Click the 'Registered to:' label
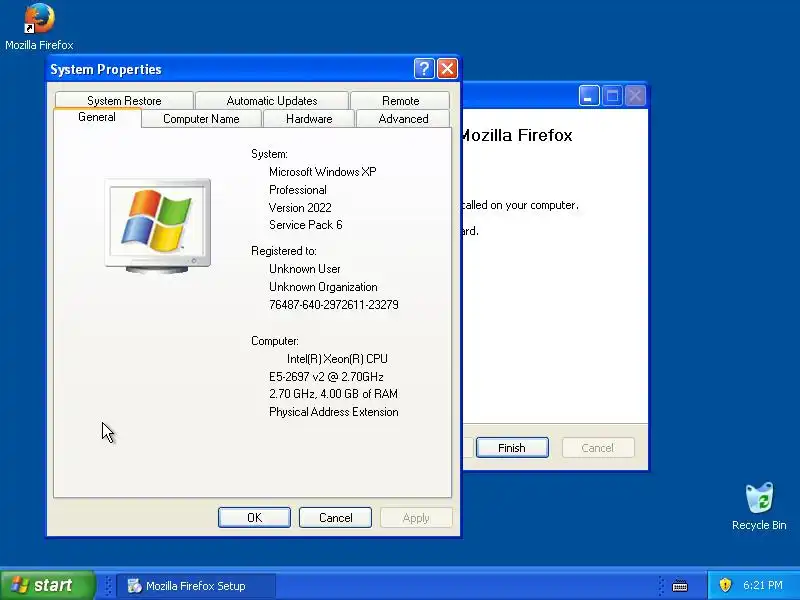Image resolution: width=800 pixels, height=600 pixels. [x=284, y=251]
